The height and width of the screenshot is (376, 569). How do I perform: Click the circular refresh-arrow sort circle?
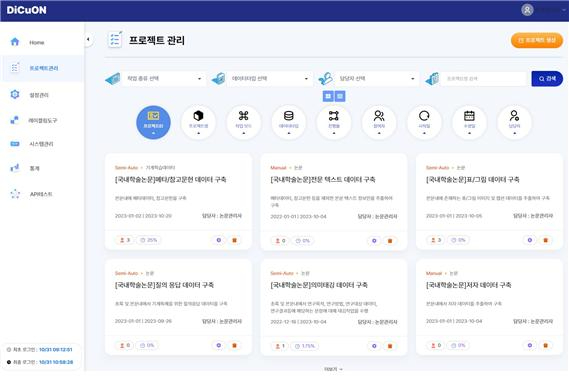pyautogui.click(x=424, y=122)
